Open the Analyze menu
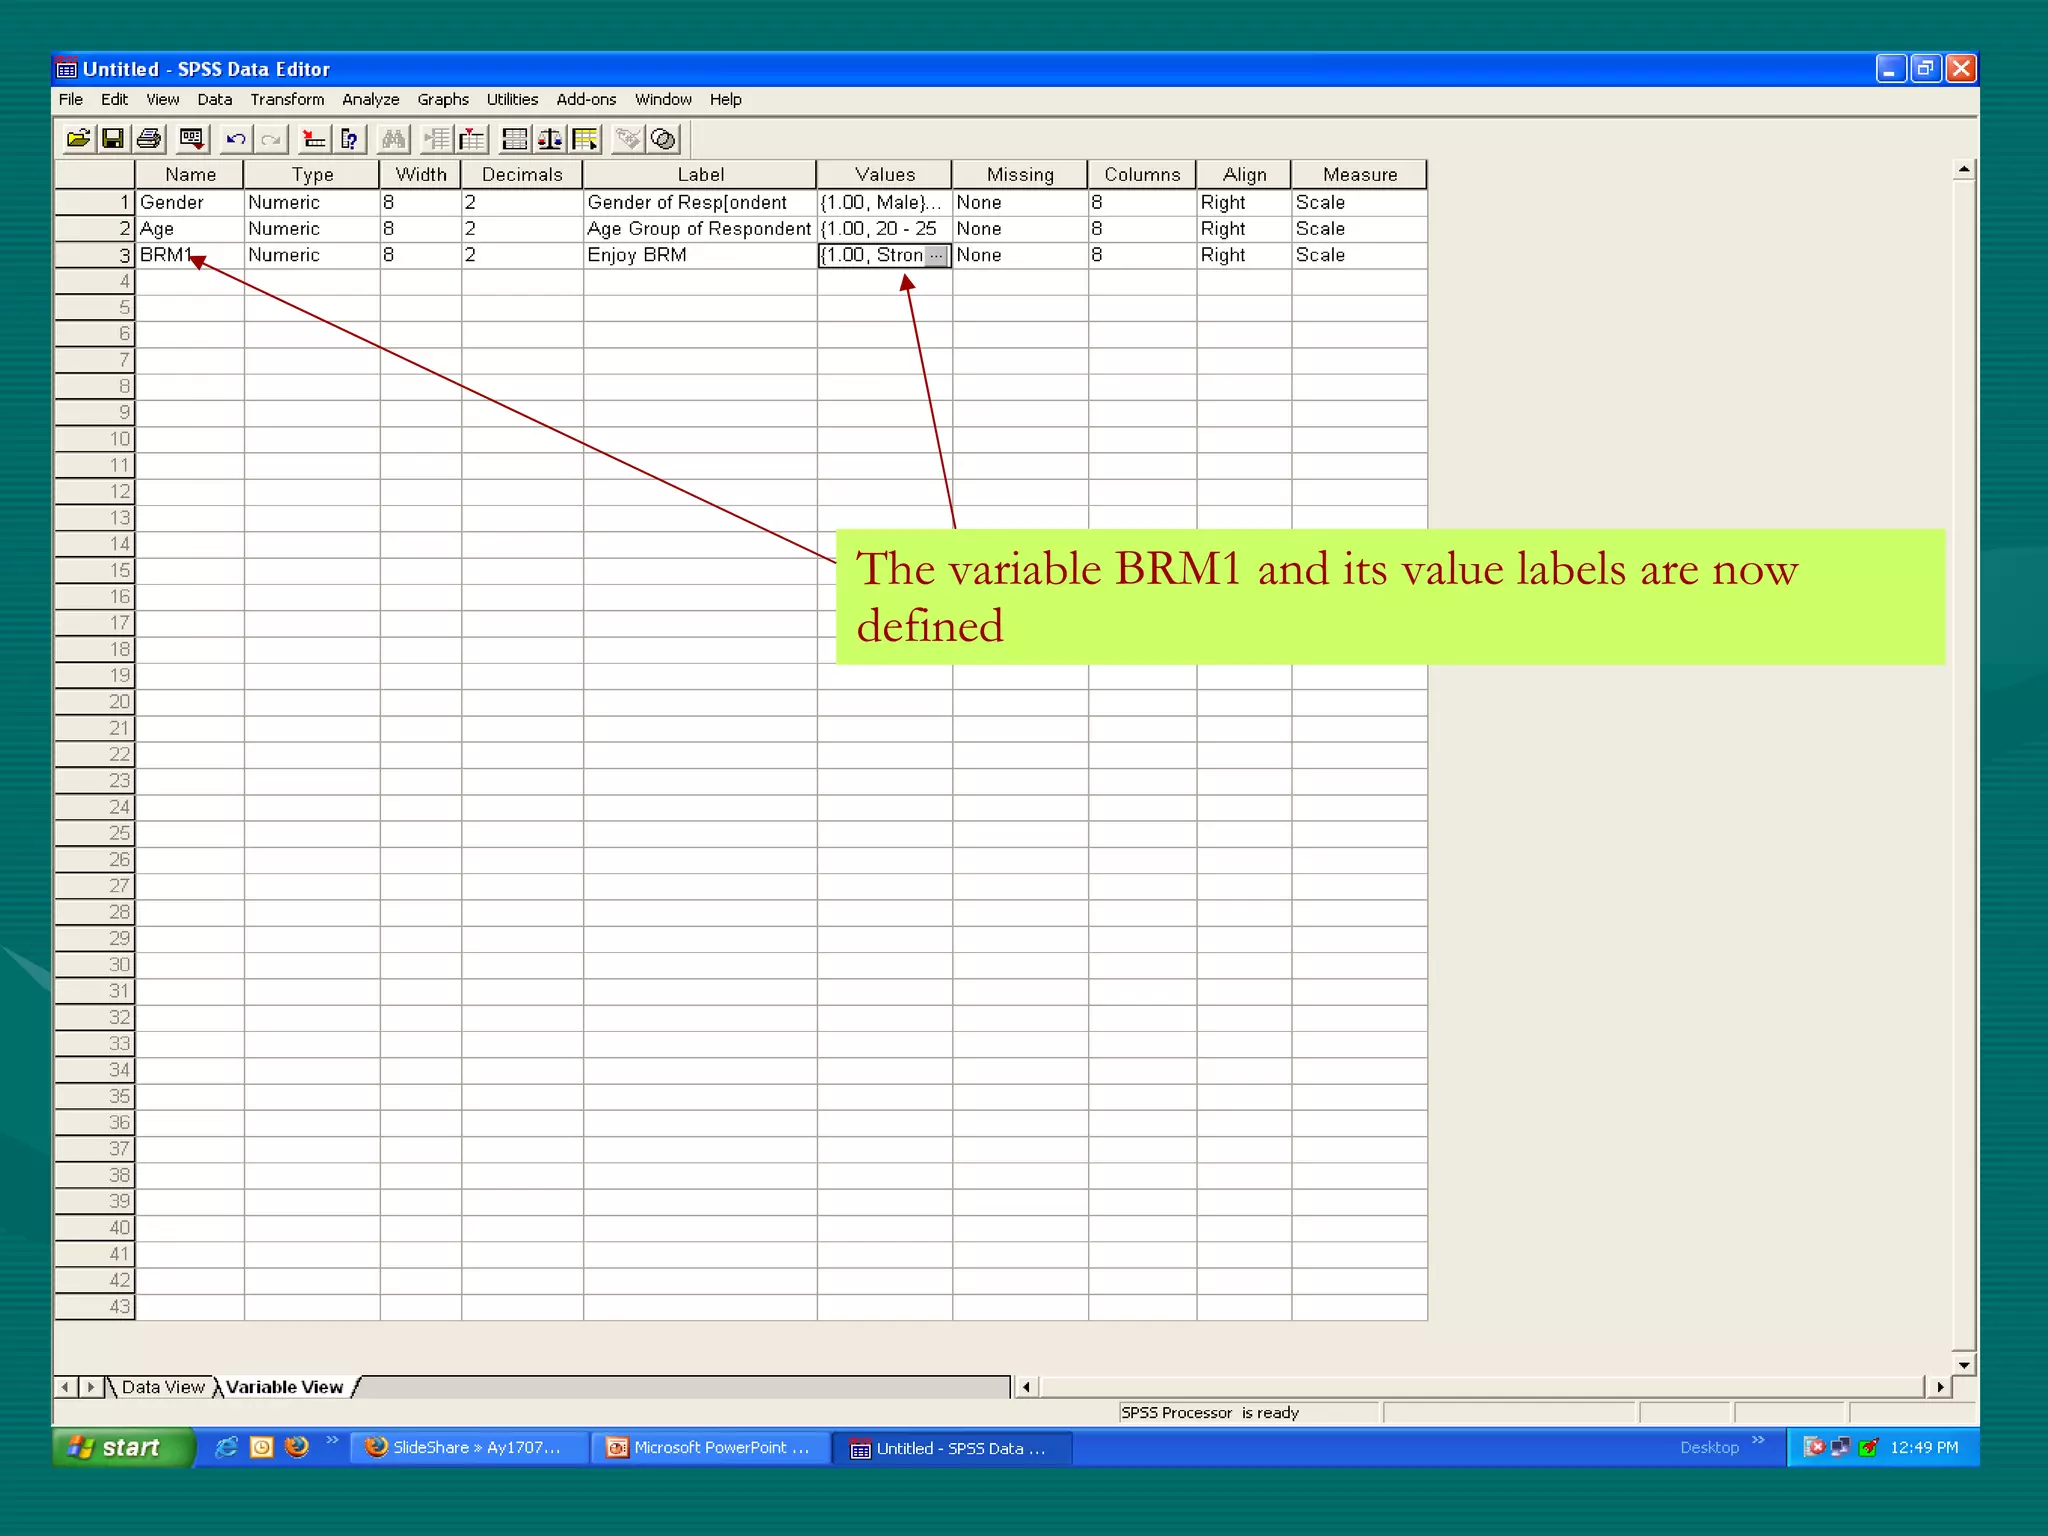The height and width of the screenshot is (1536, 2048). 370,99
